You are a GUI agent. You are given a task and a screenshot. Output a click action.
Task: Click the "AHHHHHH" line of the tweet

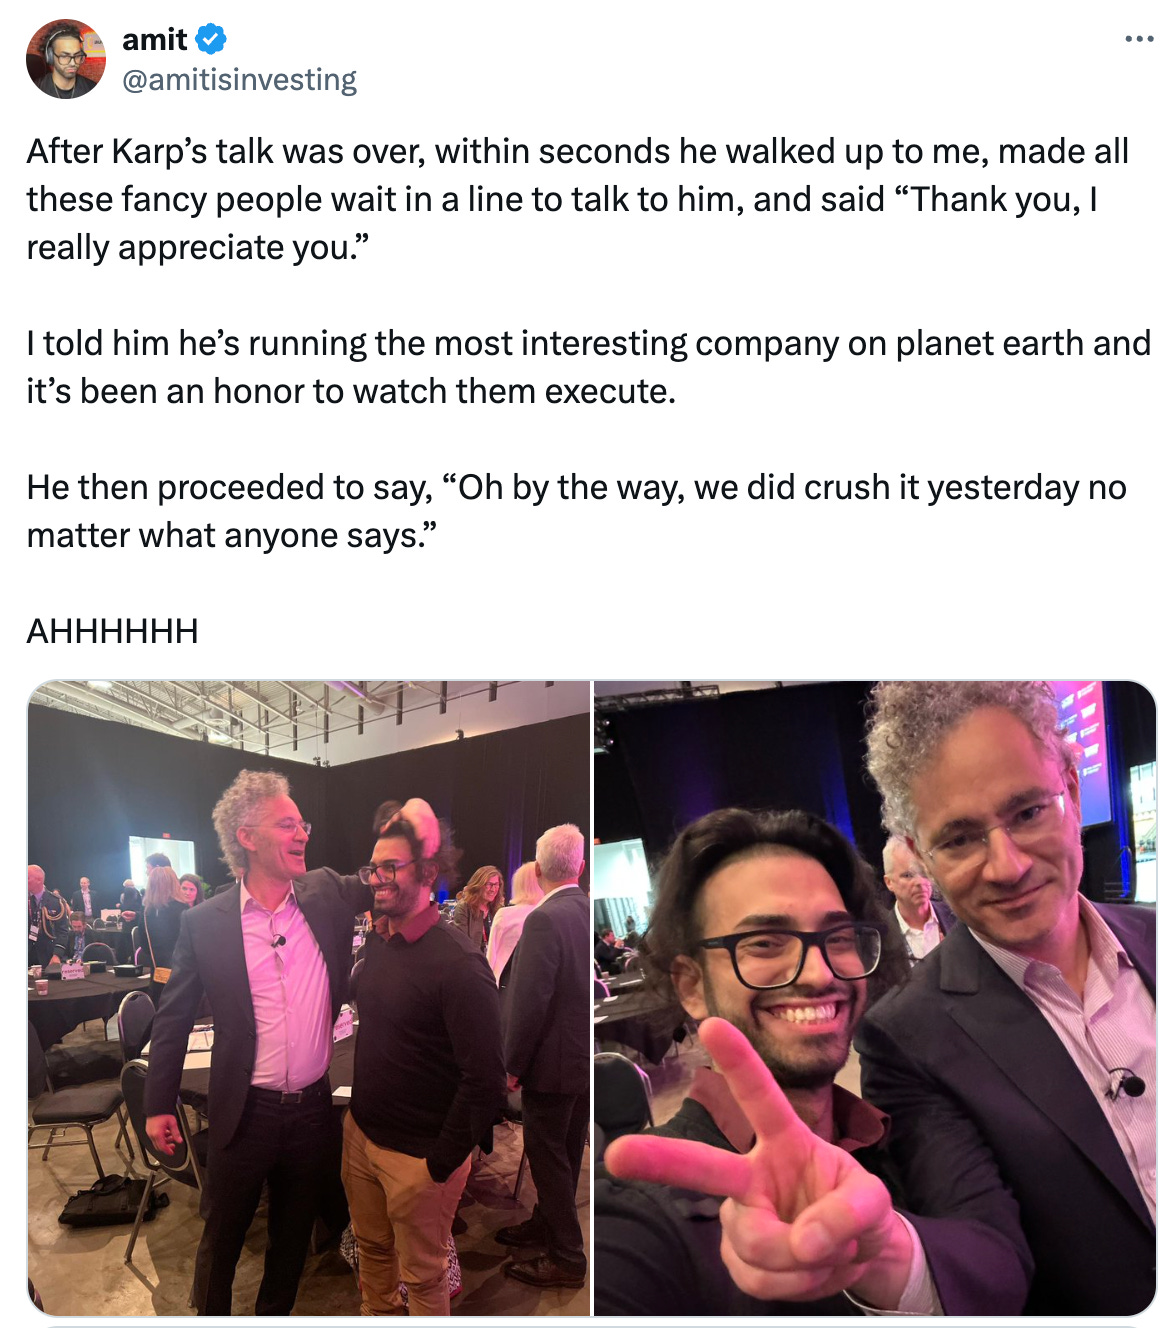coord(113,632)
